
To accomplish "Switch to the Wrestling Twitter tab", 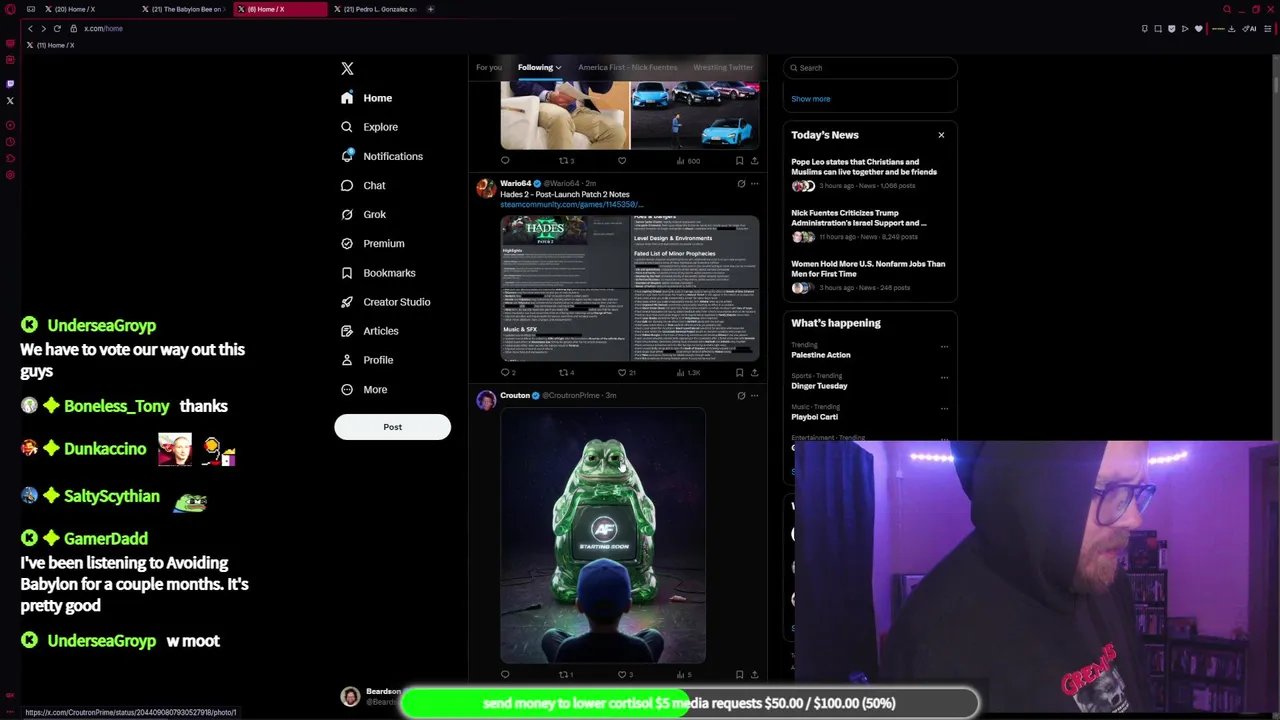I will (723, 67).
